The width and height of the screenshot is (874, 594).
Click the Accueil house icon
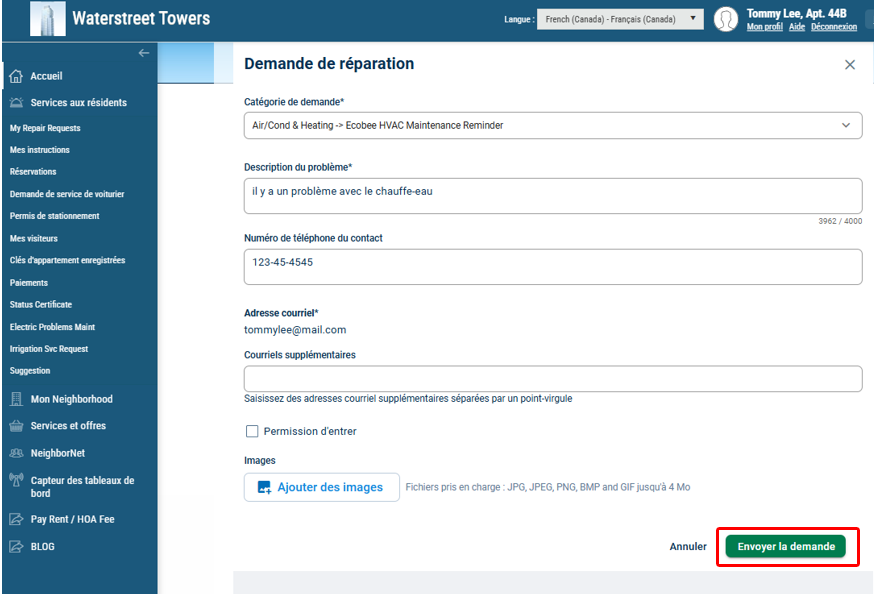click(x=16, y=76)
